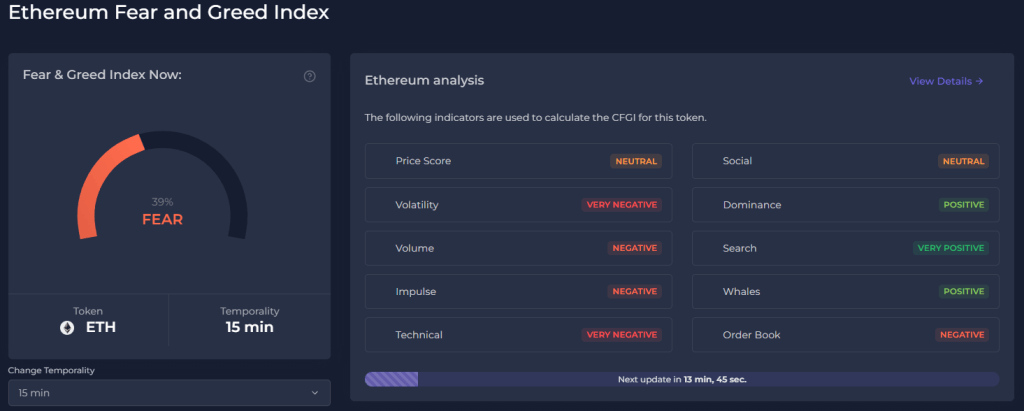Select the Price Score indicator row
Viewport: 1024px width, 411px height.
tap(519, 161)
